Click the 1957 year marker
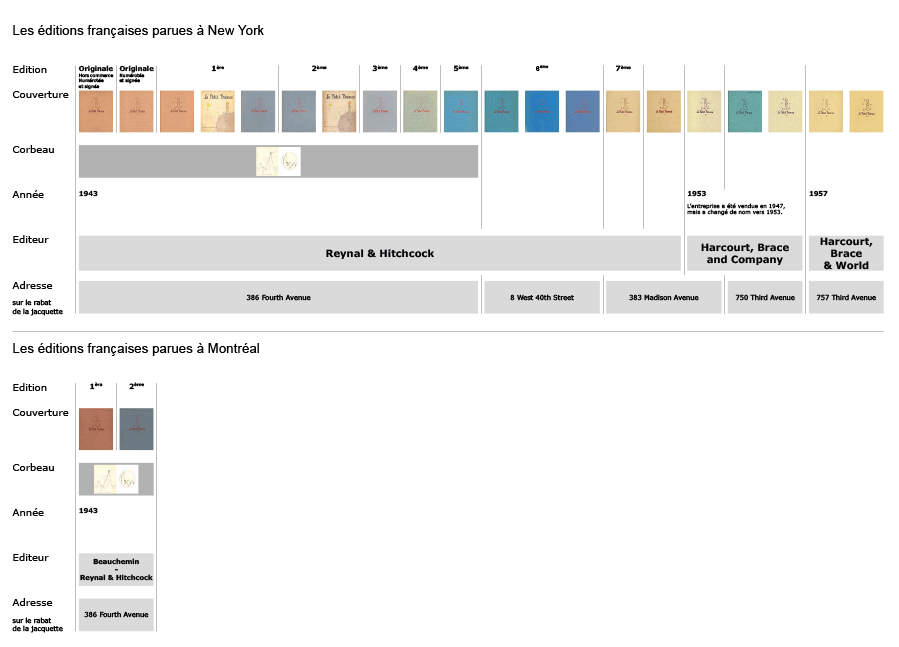 click(x=818, y=194)
